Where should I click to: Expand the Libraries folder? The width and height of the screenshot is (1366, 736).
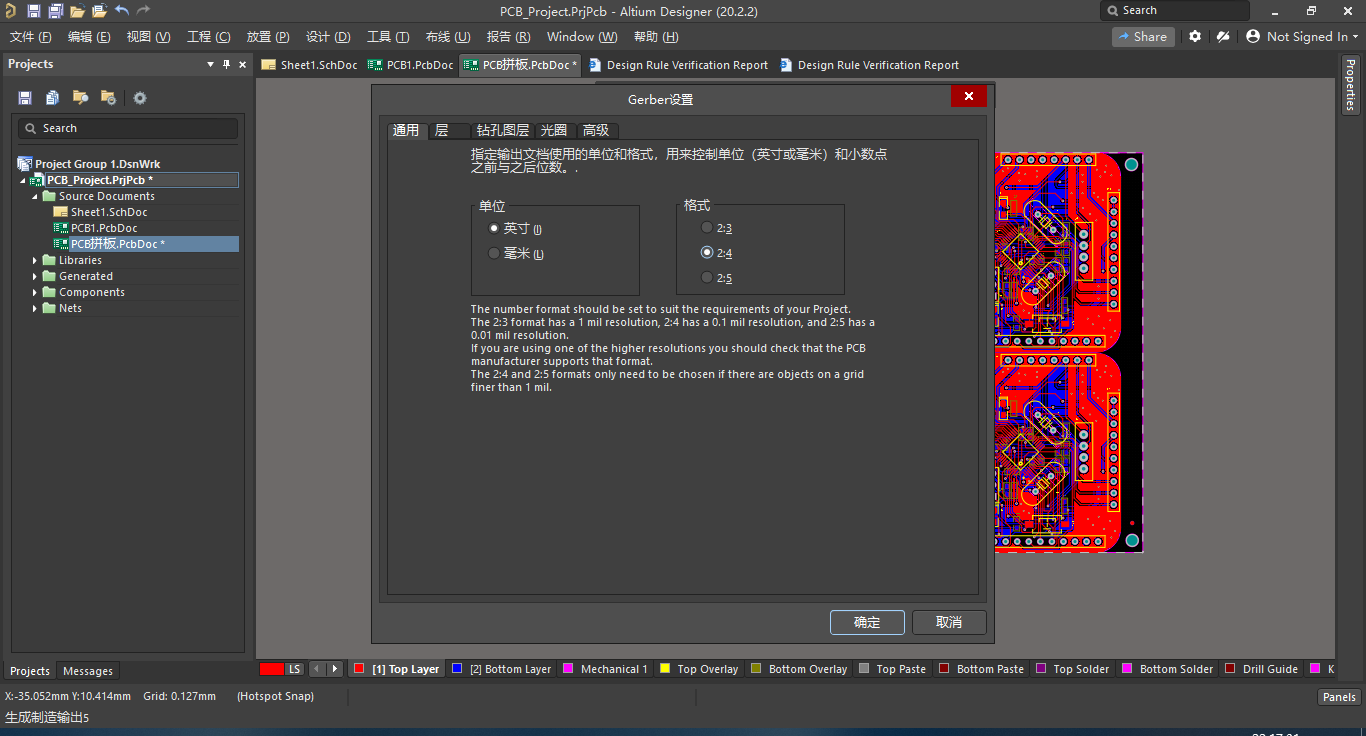35,259
